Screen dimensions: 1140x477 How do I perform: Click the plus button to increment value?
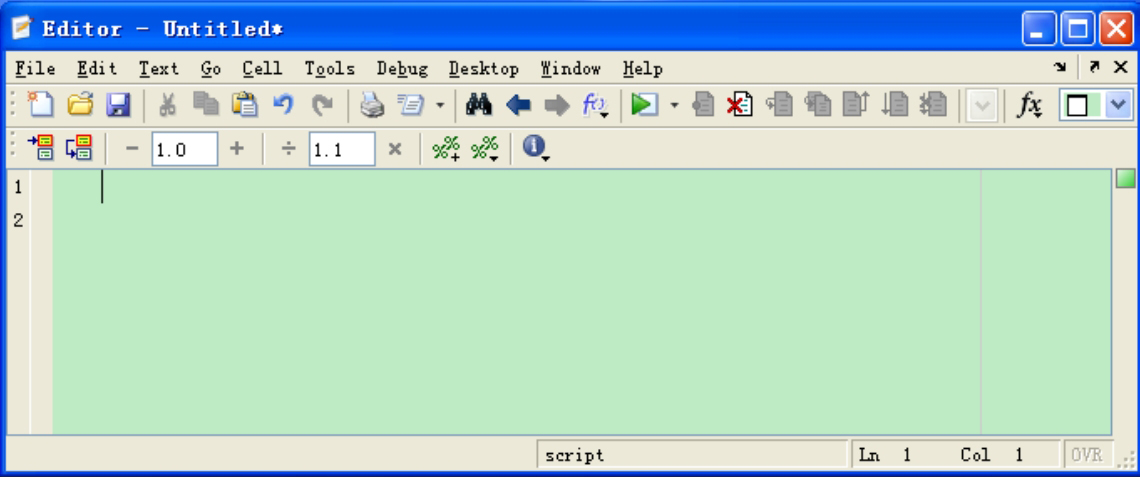(237, 149)
